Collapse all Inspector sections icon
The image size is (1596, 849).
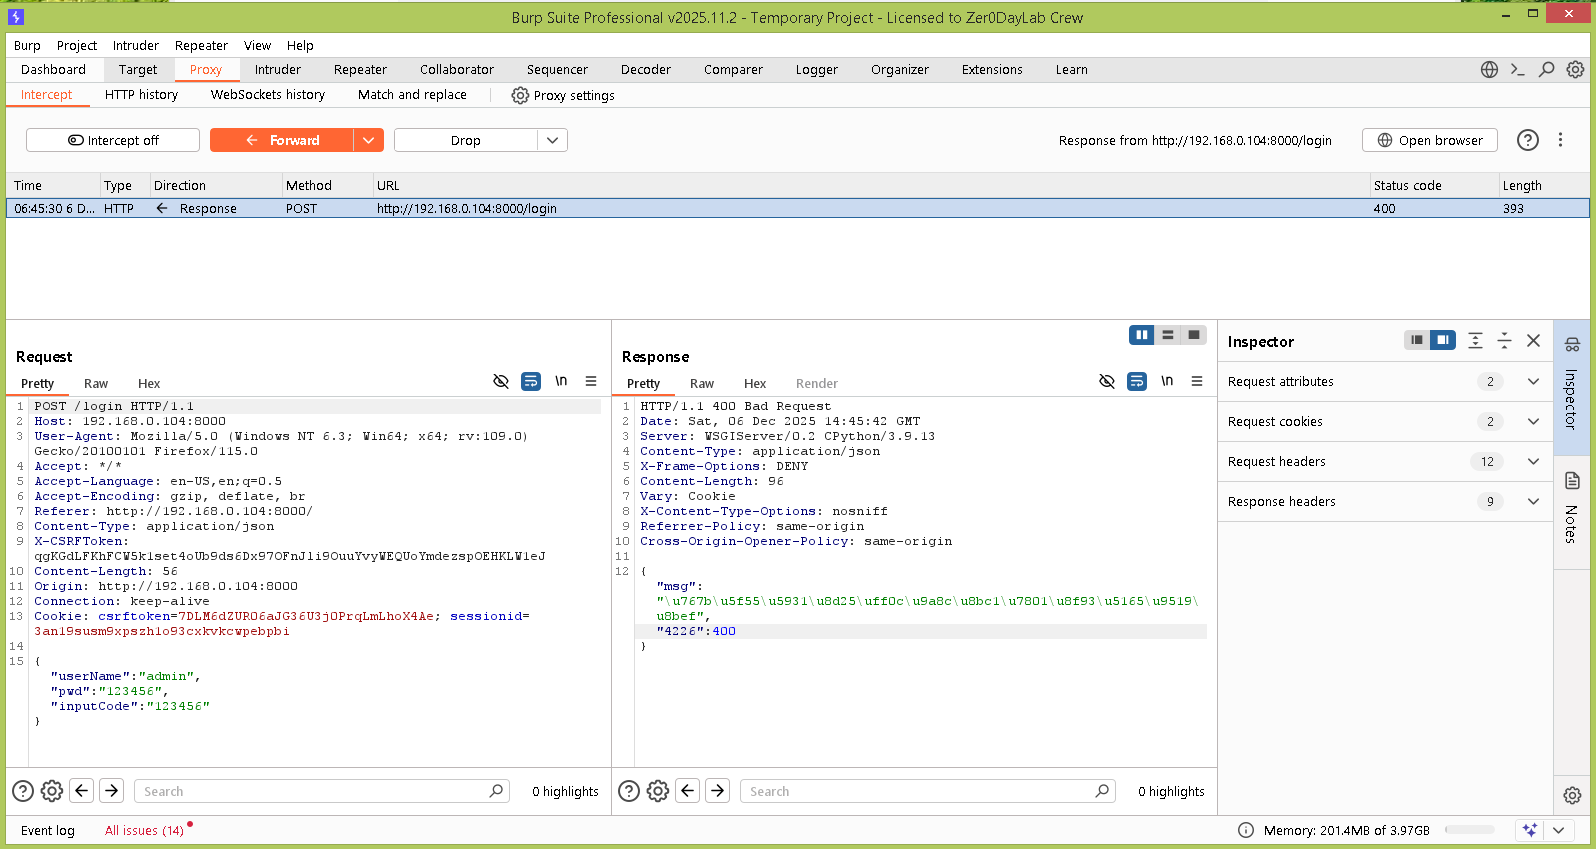pyautogui.click(x=1504, y=341)
